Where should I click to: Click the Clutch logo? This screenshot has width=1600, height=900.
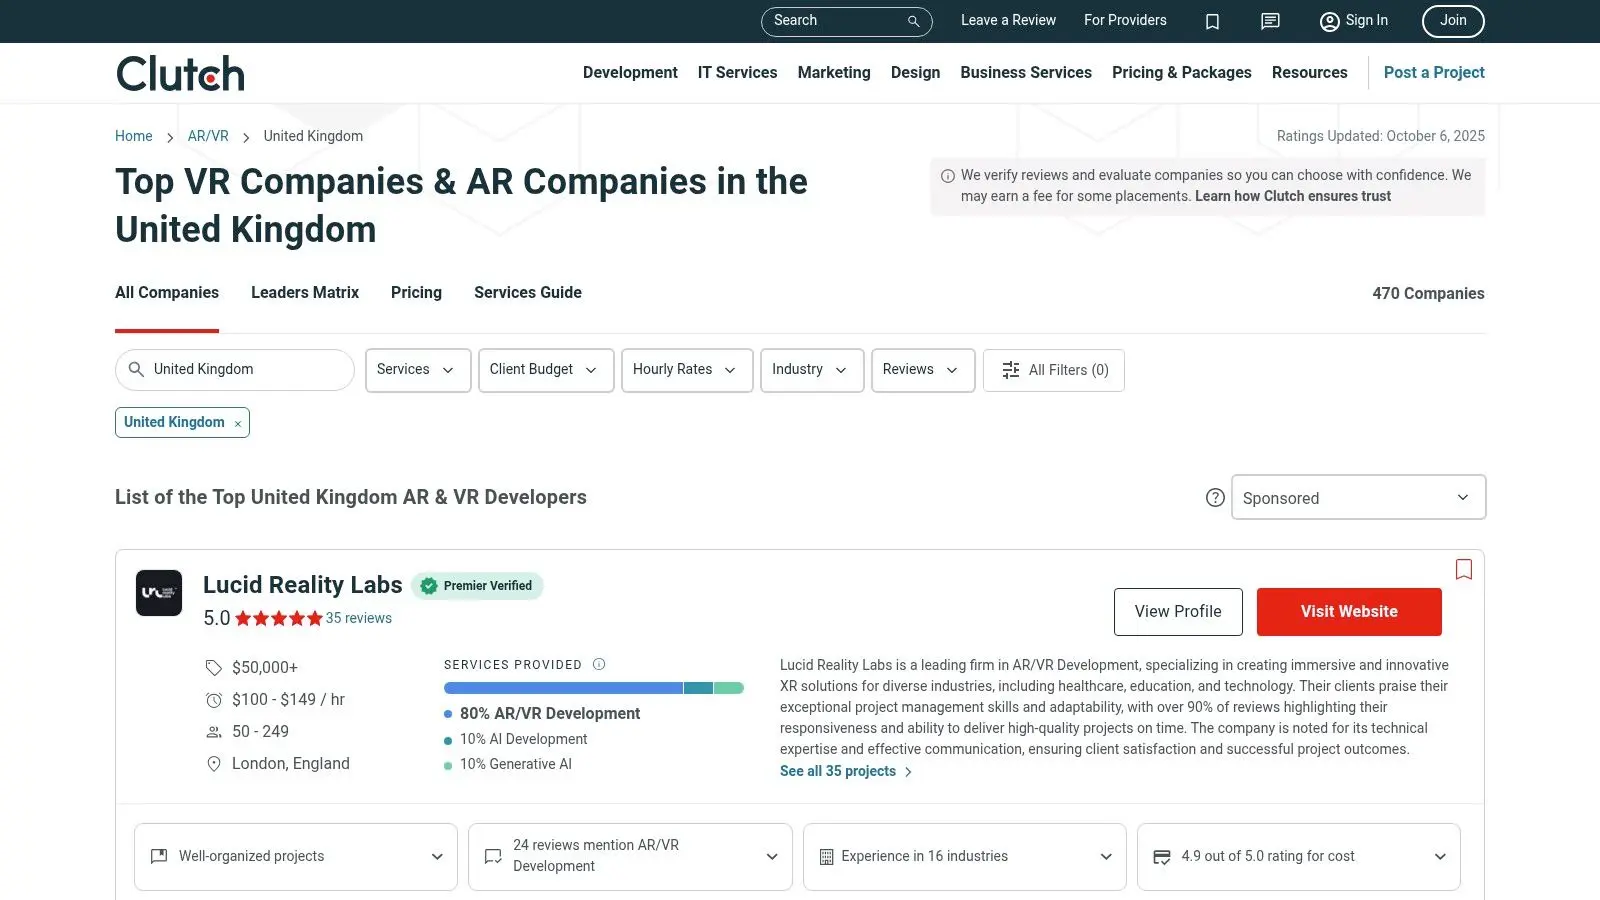179,72
